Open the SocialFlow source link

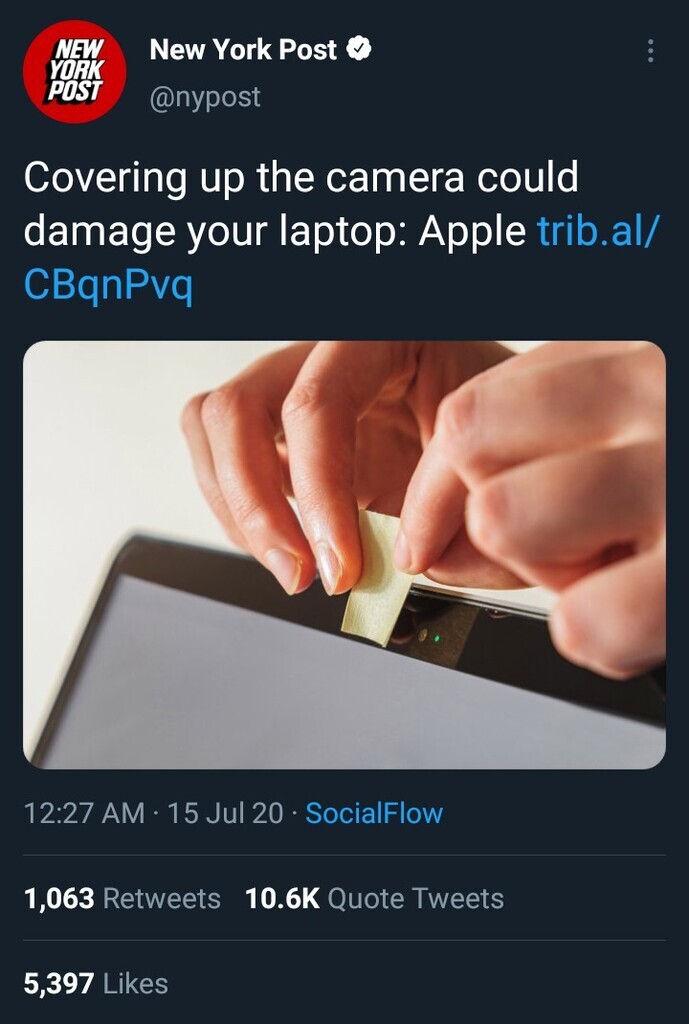point(374,813)
